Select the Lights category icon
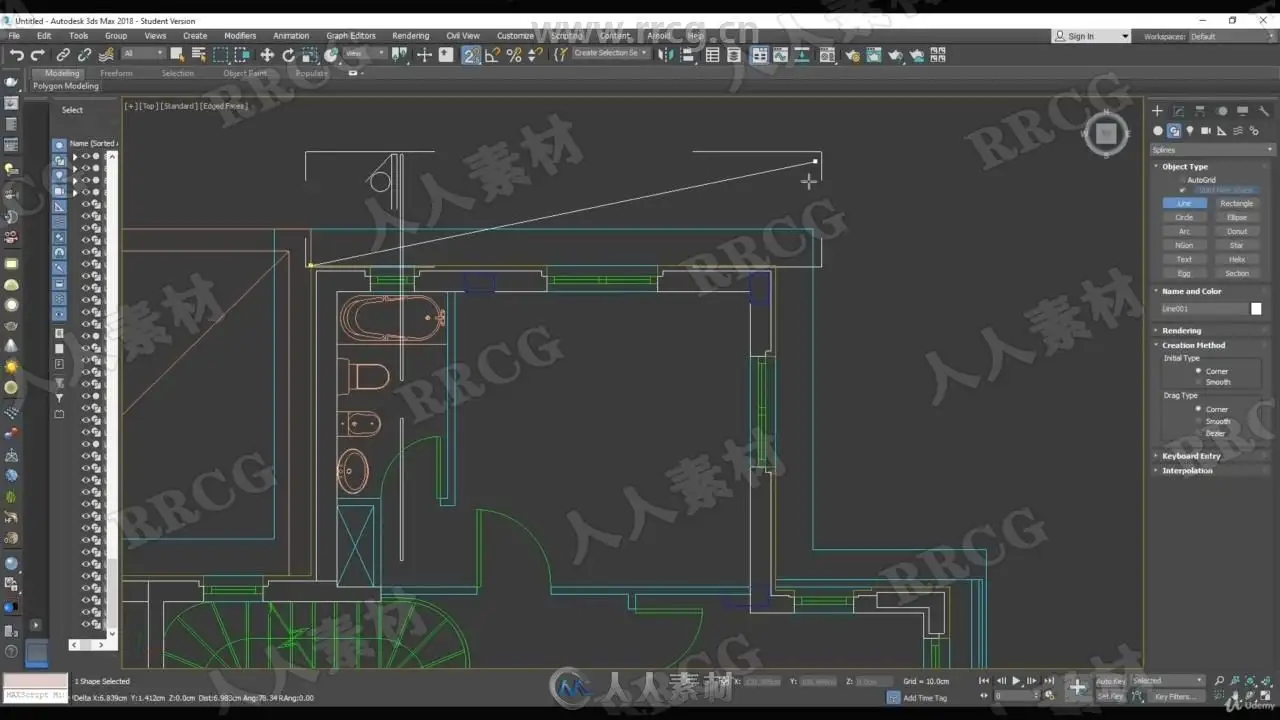Viewport: 1280px width, 720px height. click(x=1190, y=131)
